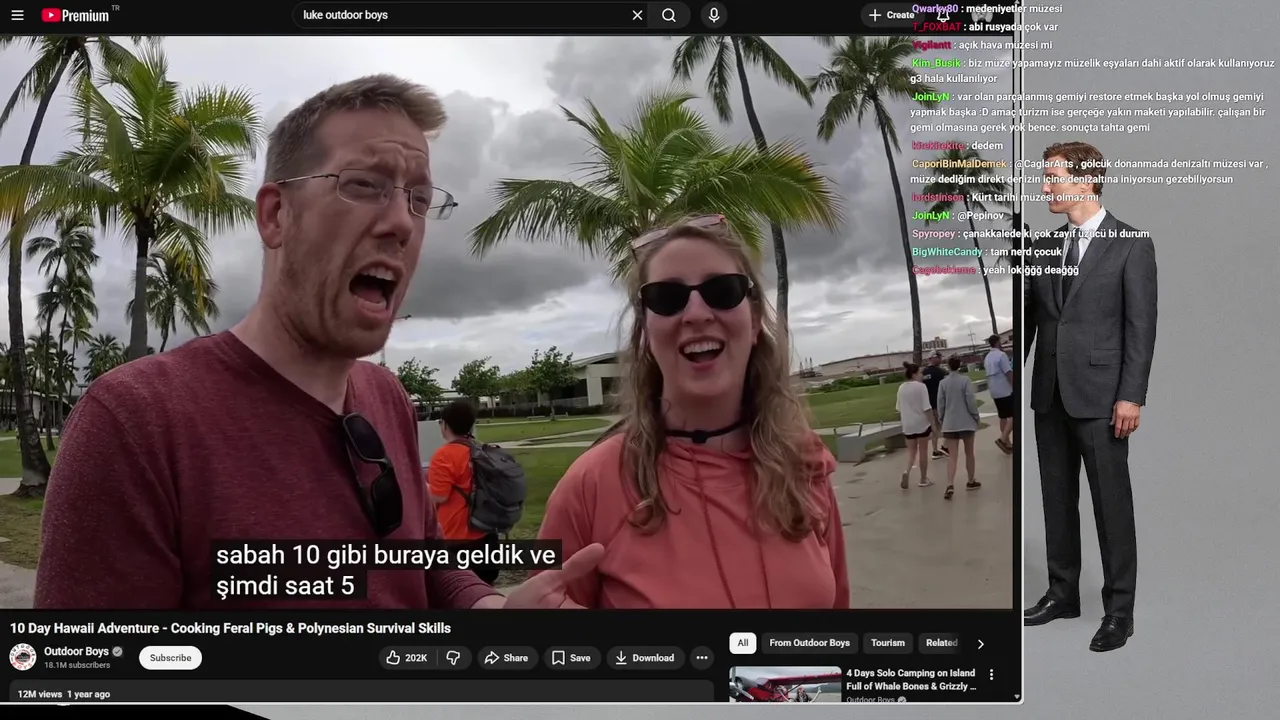Click chat username JoinLyN before 'var olan'

pyautogui.click(x=931, y=97)
